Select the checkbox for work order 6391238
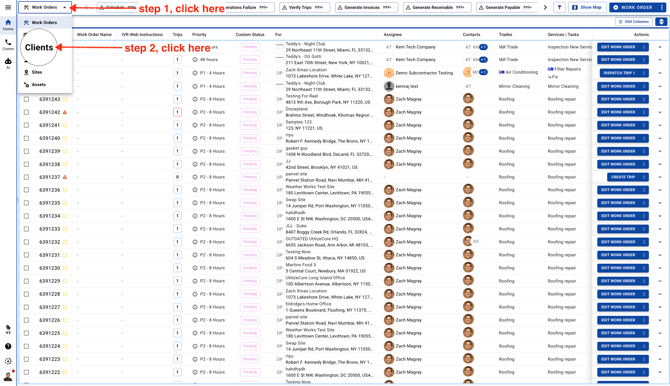 click(x=26, y=164)
